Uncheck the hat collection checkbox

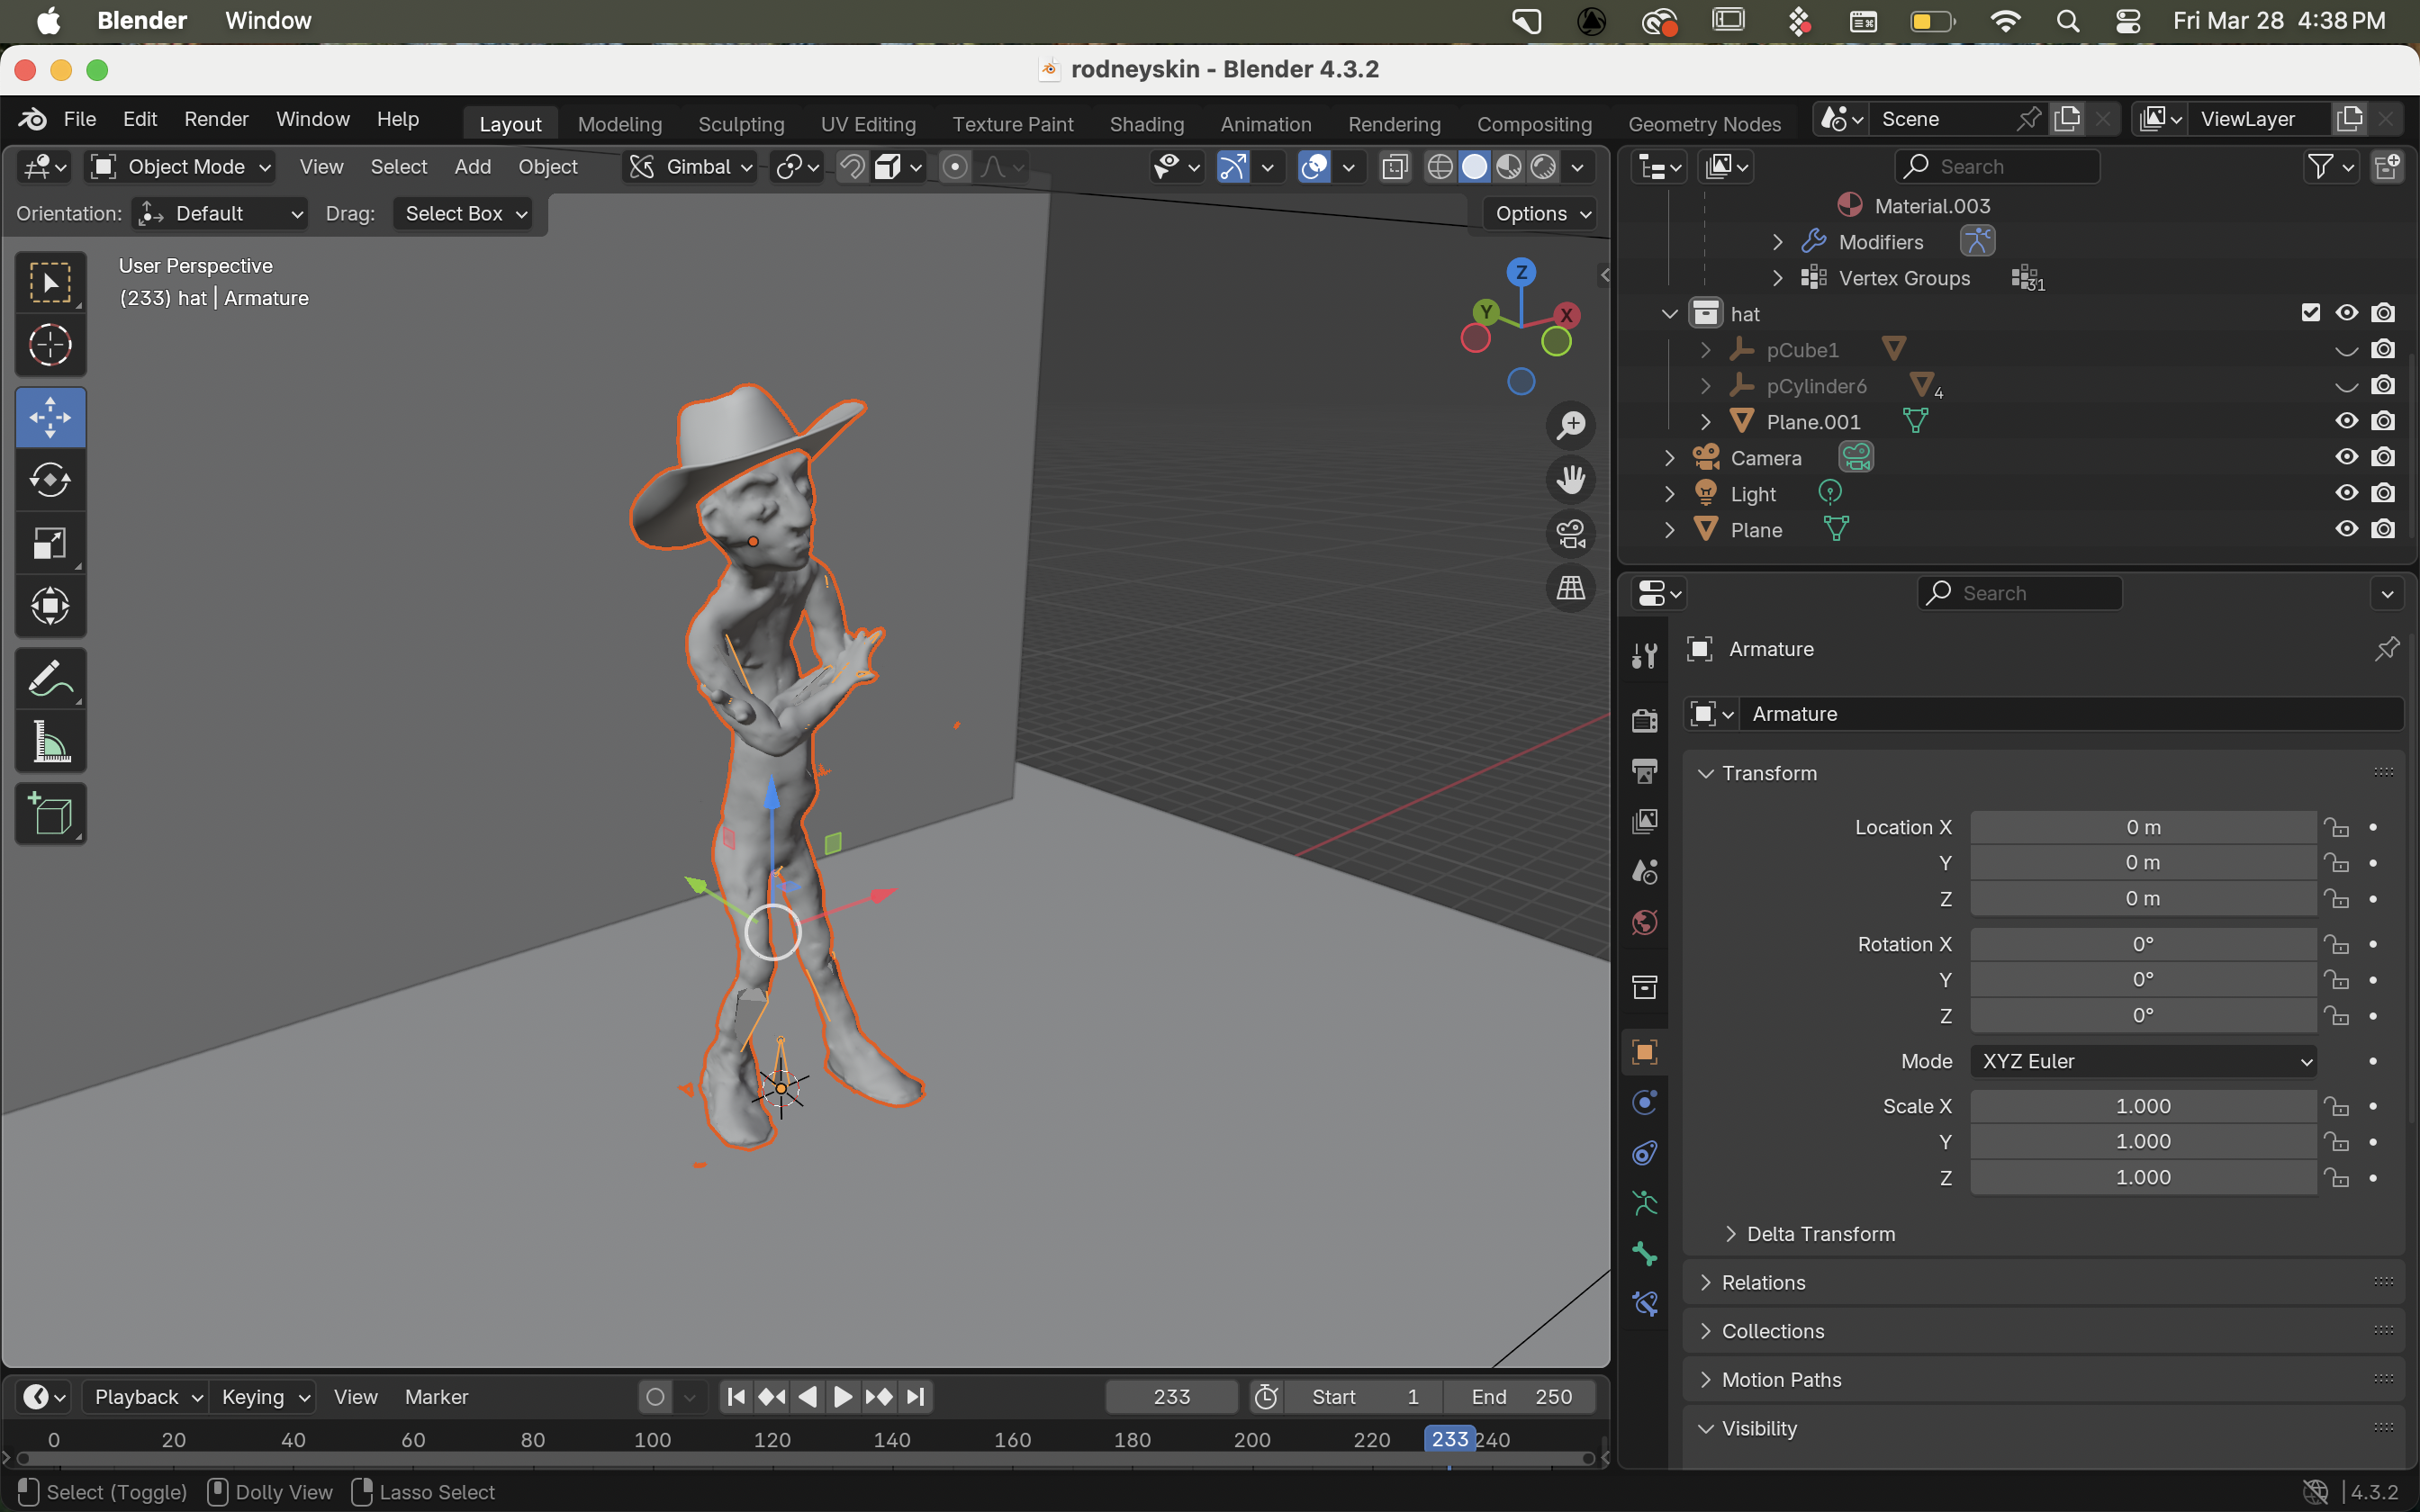pyautogui.click(x=2310, y=313)
